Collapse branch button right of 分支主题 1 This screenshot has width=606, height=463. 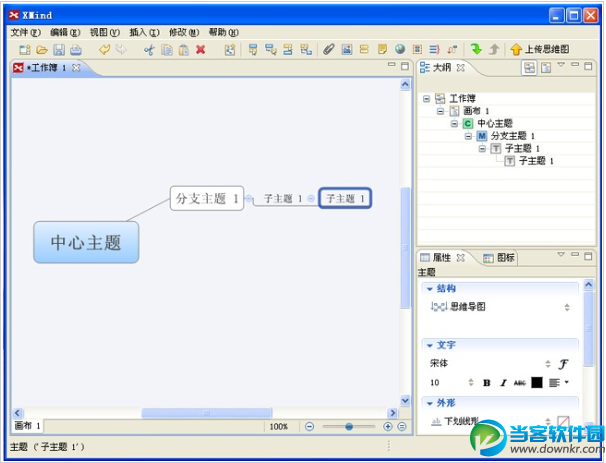249,199
